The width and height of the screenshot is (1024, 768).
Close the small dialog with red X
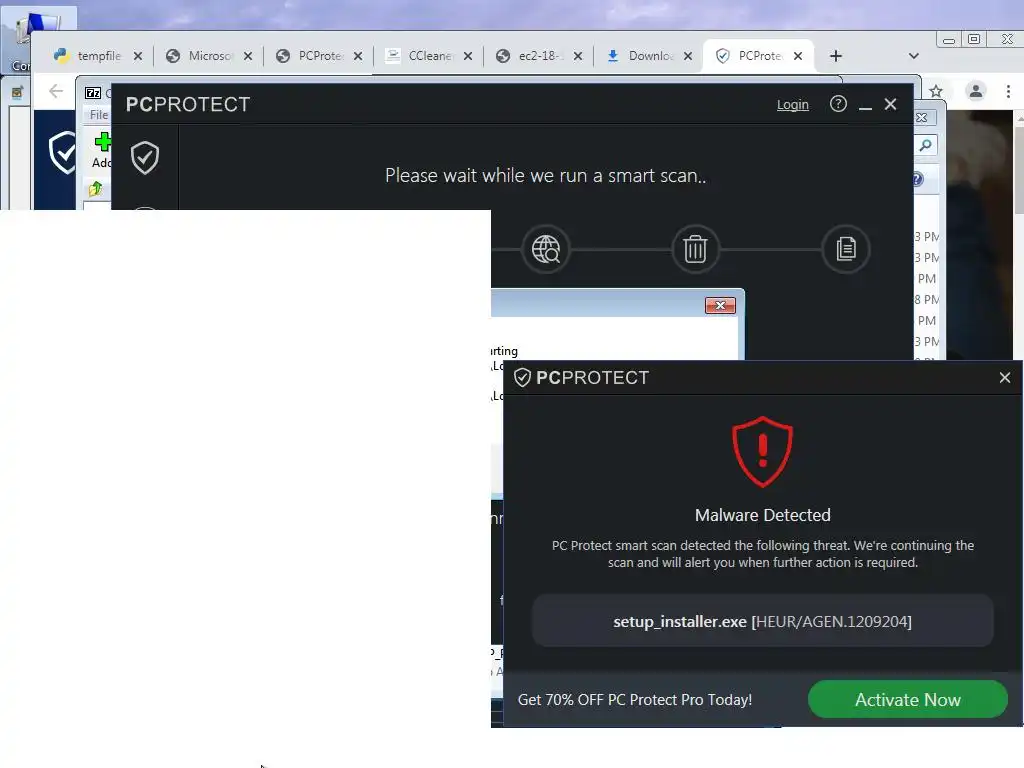pyautogui.click(x=720, y=305)
